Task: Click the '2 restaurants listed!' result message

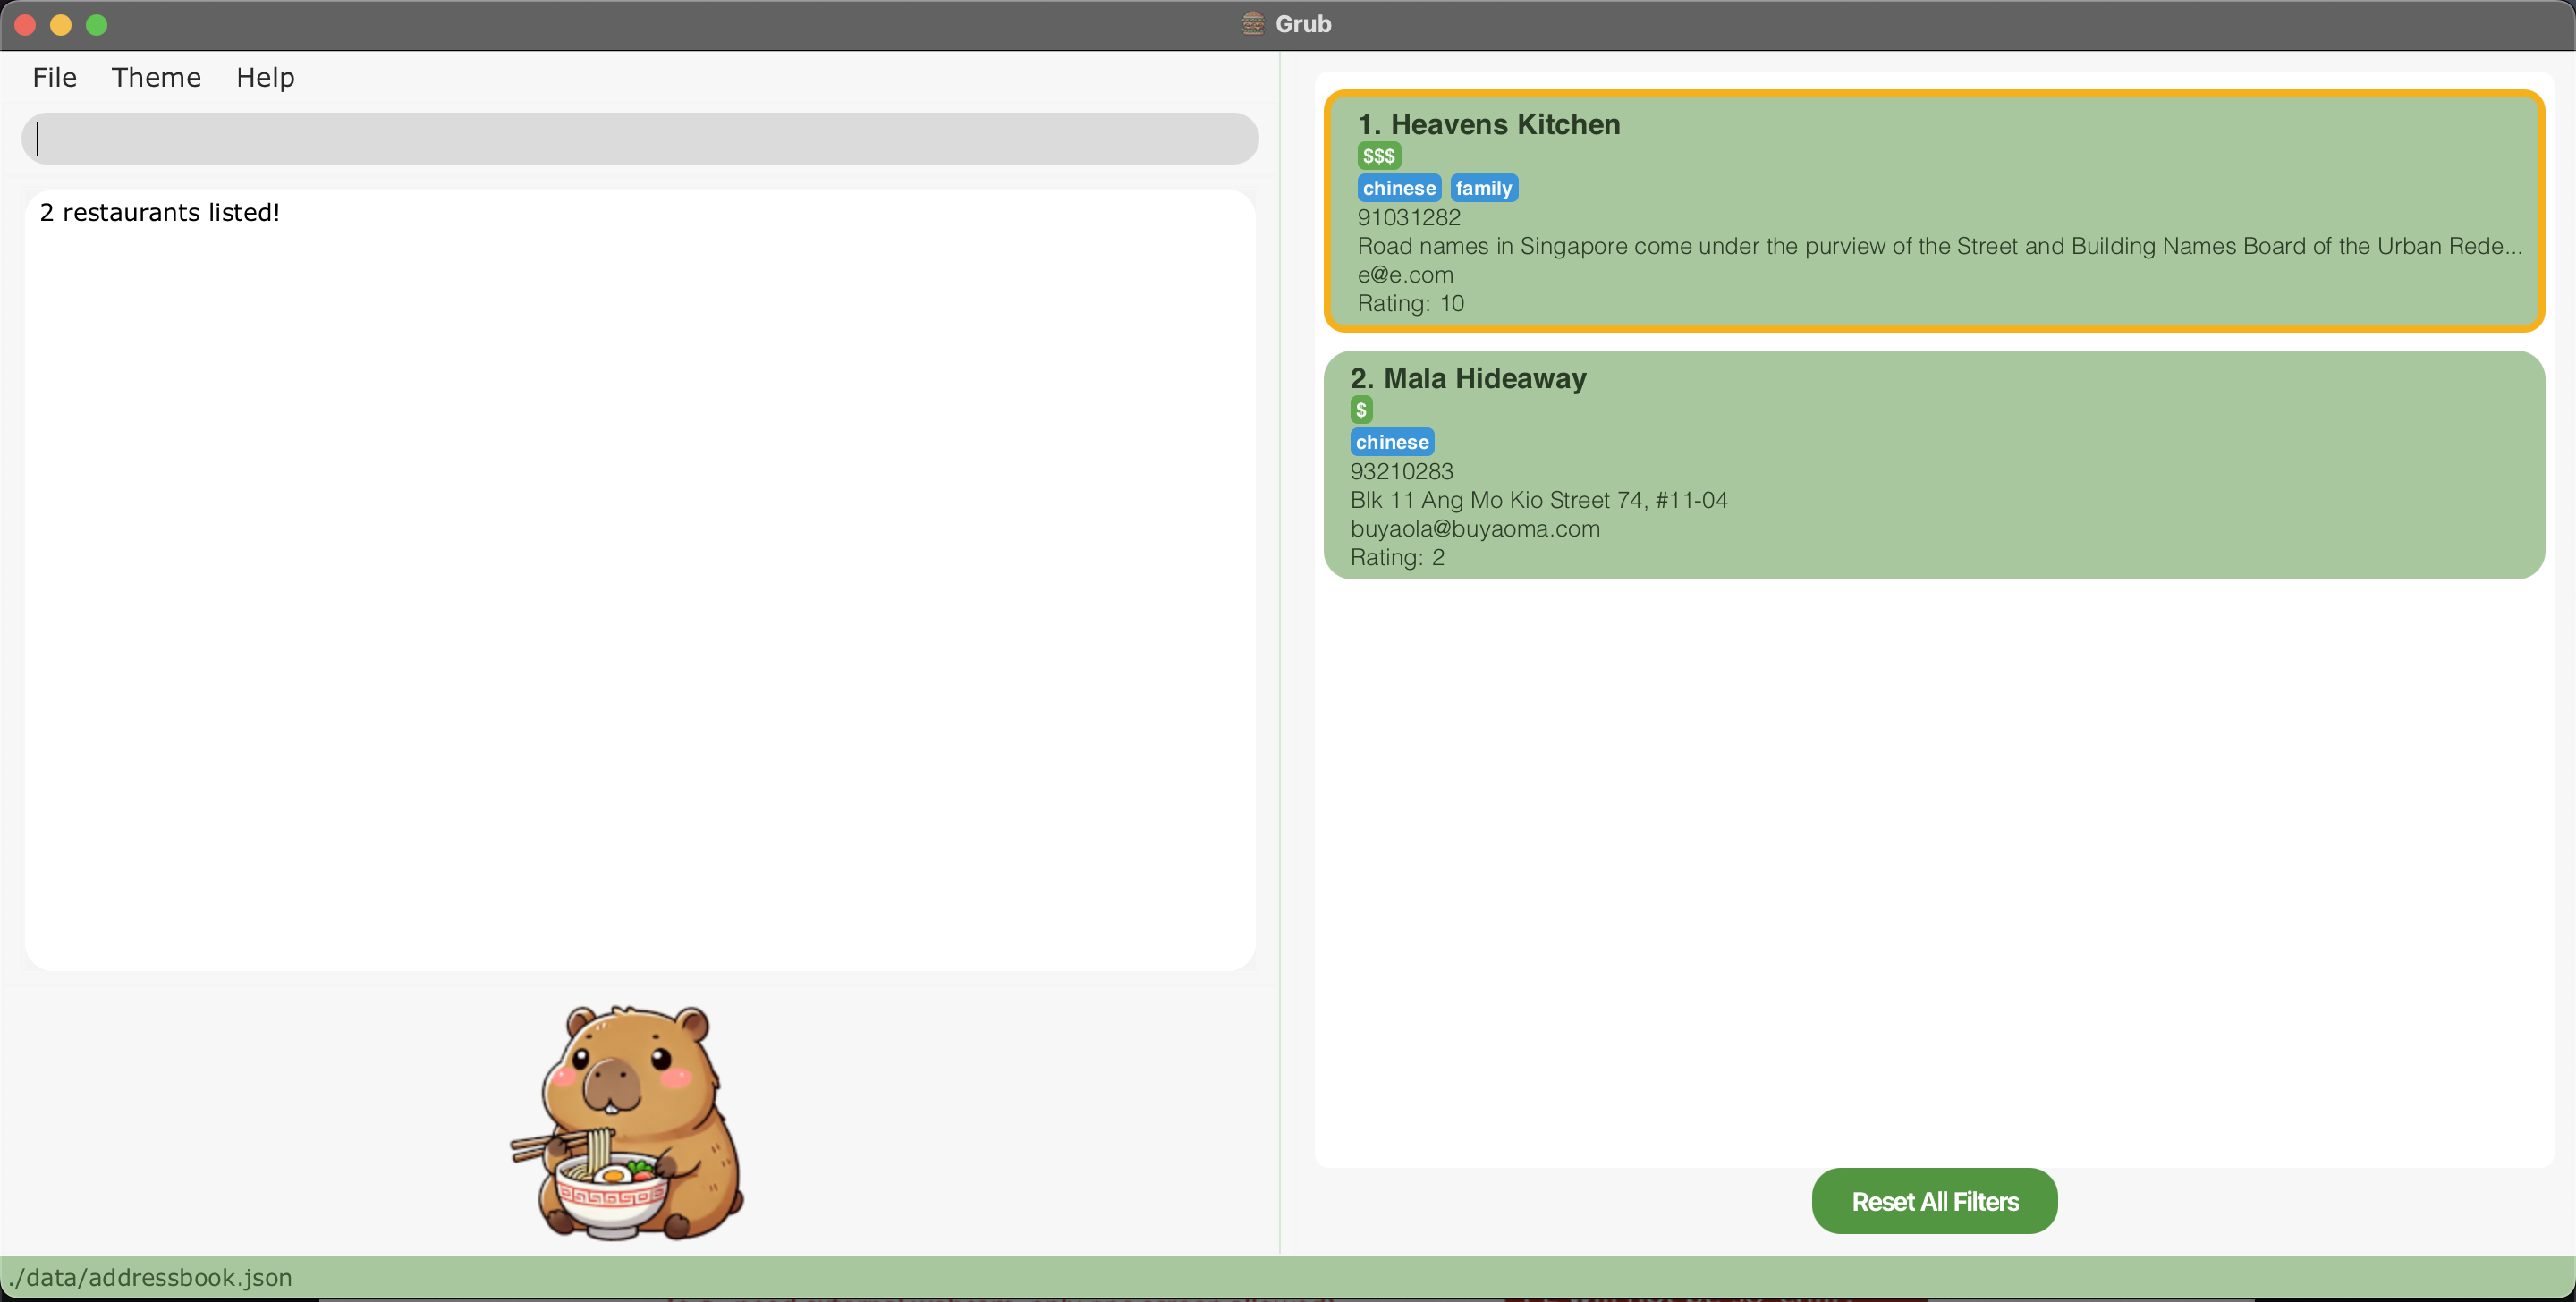Action: coord(160,213)
